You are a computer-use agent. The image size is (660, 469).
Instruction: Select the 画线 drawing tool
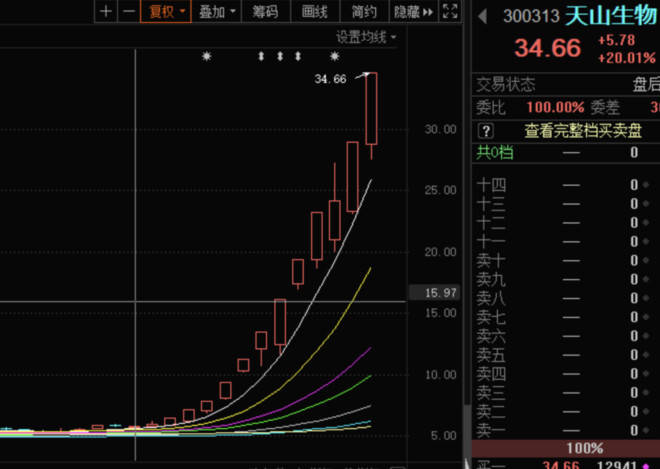point(314,12)
